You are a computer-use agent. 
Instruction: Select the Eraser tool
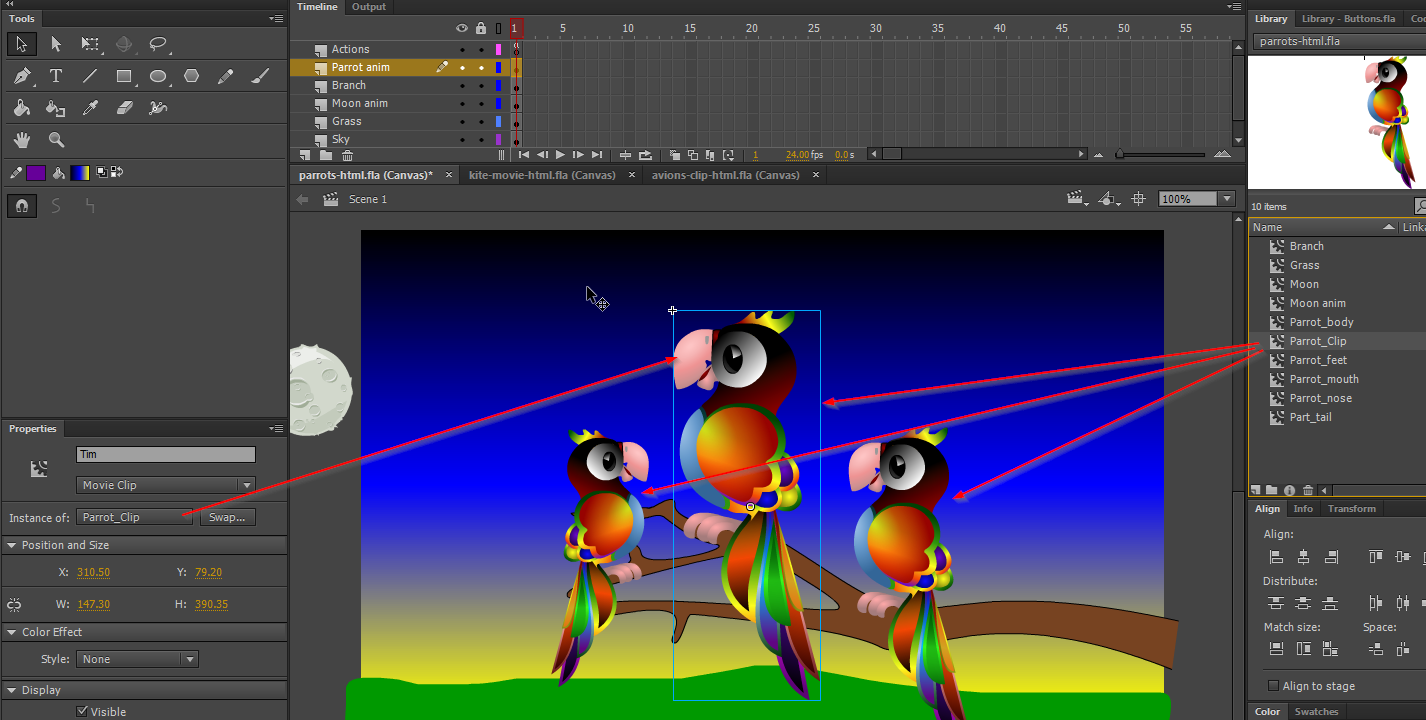pyautogui.click(x=124, y=108)
